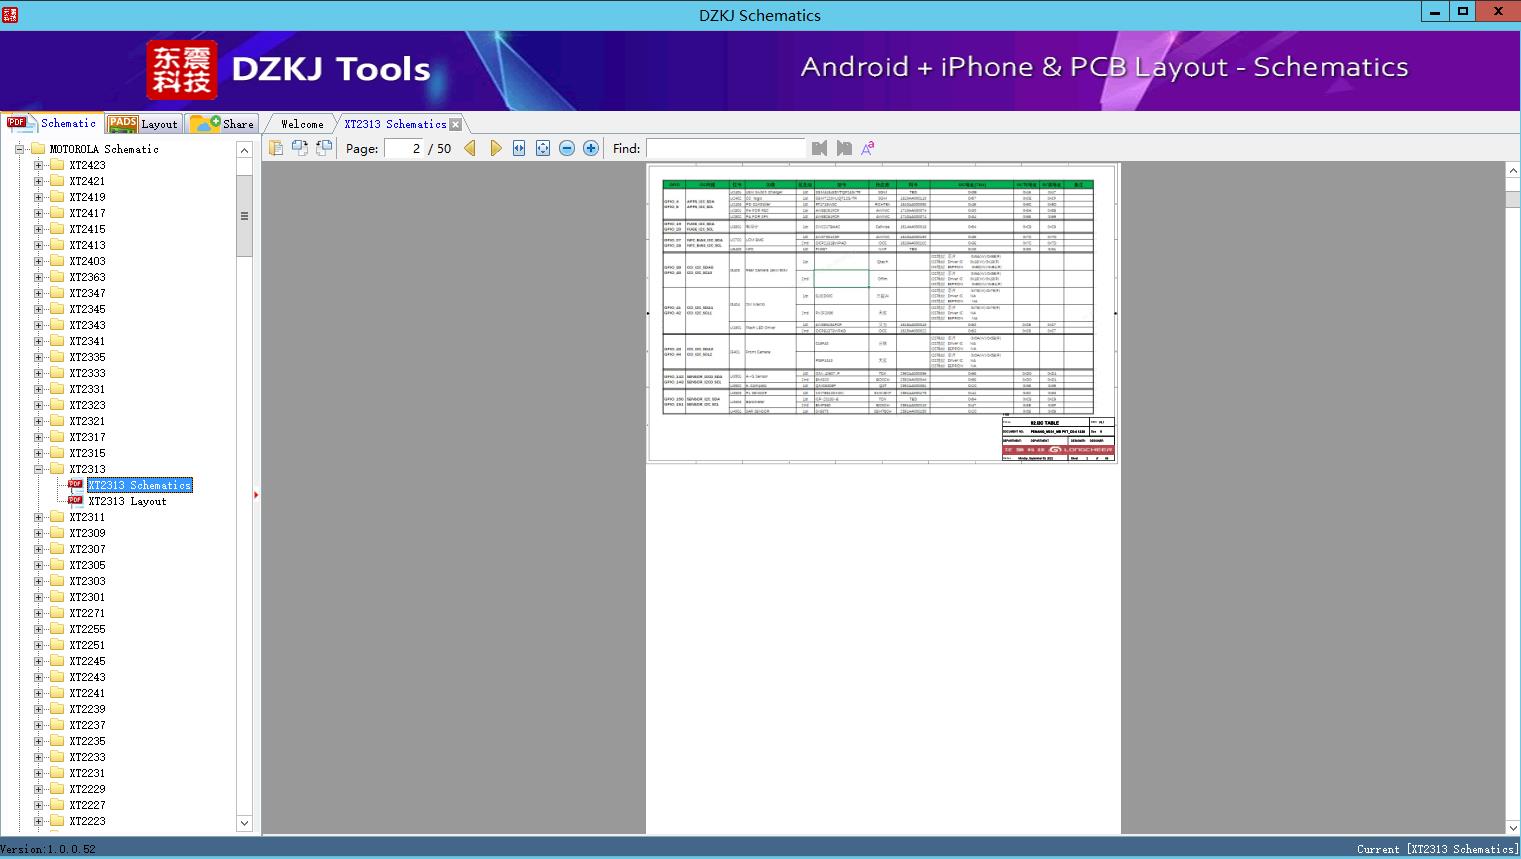Go to the next page arrow
1521x859 pixels.
pos(495,148)
